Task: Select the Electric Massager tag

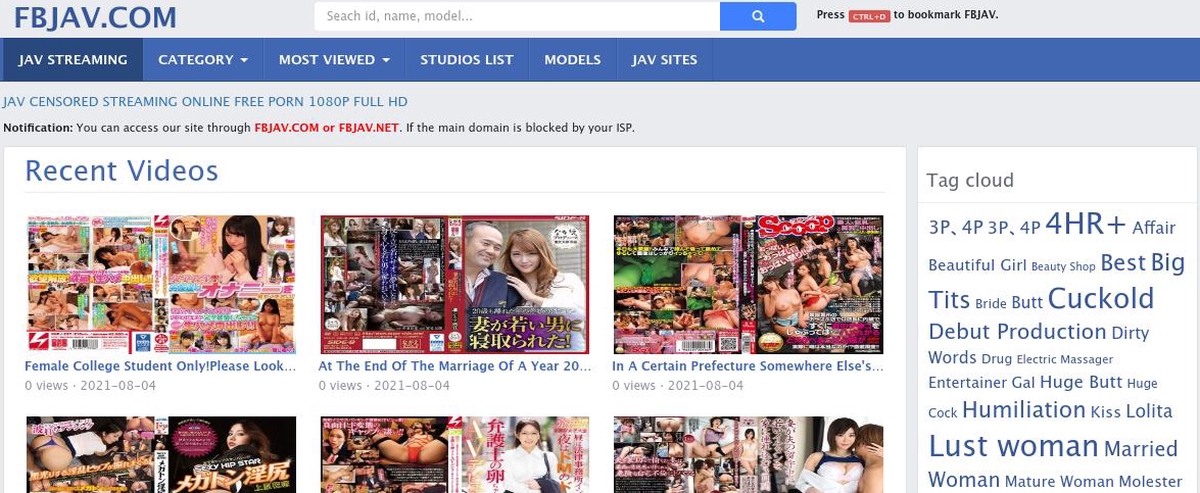Action: [x=1064, y=359]
